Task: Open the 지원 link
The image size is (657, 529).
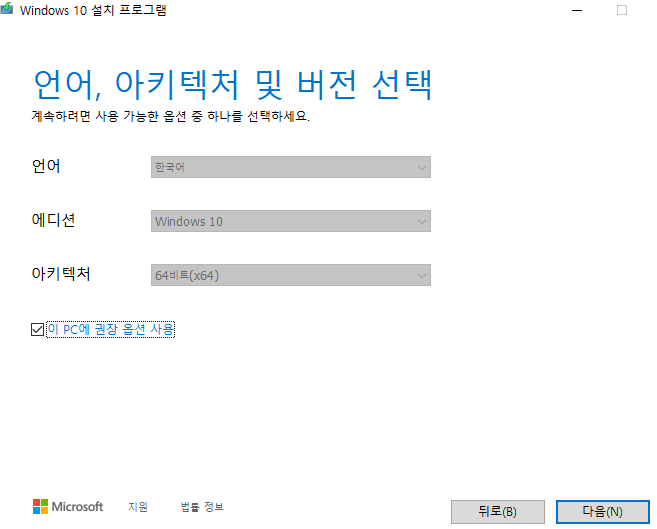Action: (x=138, y=507)
